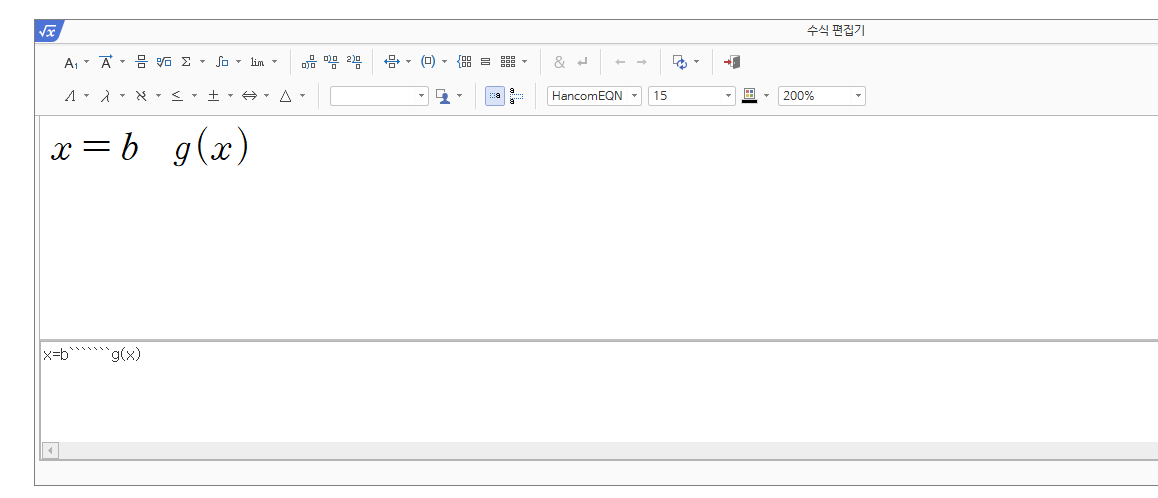Expand the summation dropdown arrow
Image resolution: width=1158 pixels, height=498 pixels.
[x=202, y=62]
